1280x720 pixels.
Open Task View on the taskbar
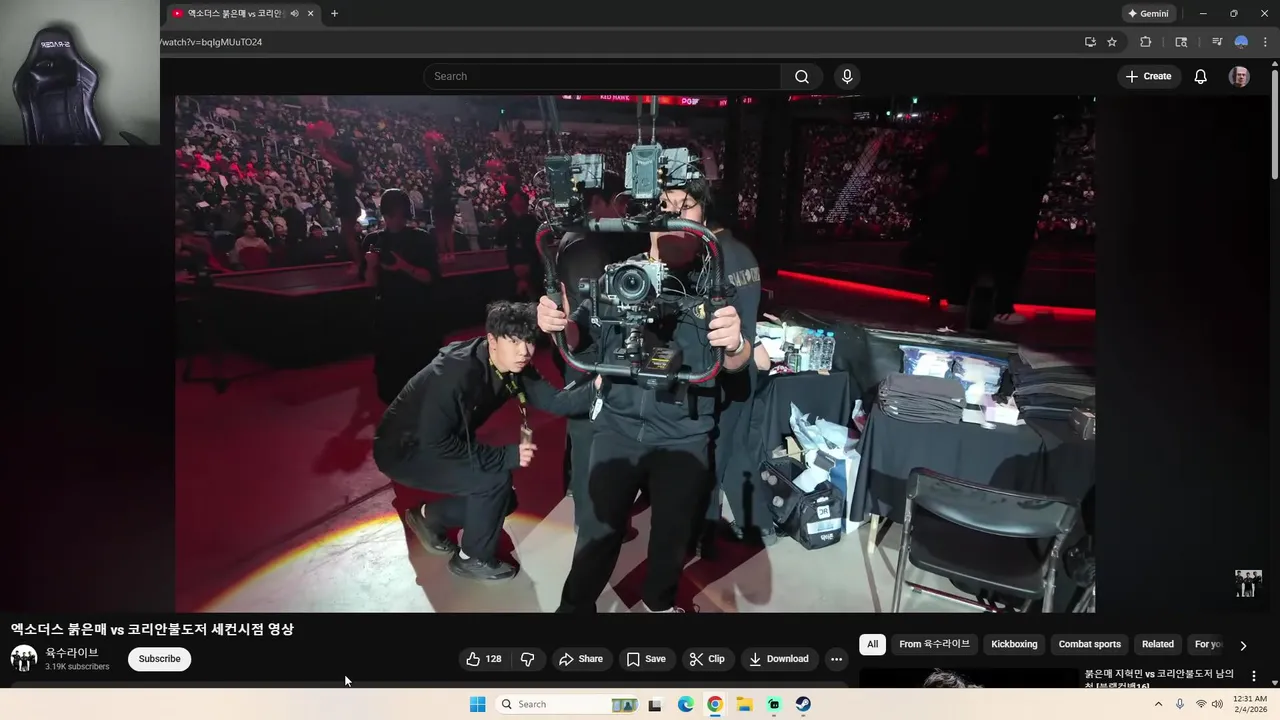[x=655, y=704]
